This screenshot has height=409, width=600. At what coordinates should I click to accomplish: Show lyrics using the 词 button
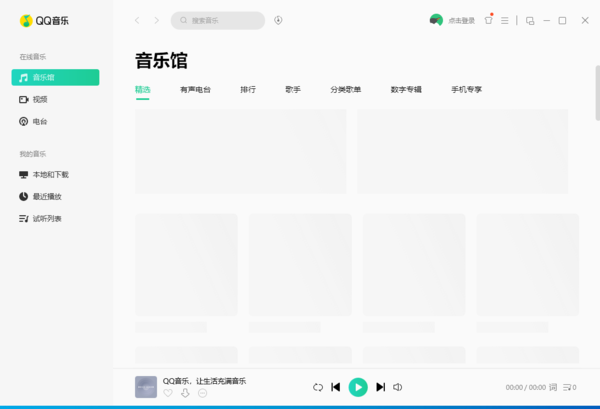point(553,387)
